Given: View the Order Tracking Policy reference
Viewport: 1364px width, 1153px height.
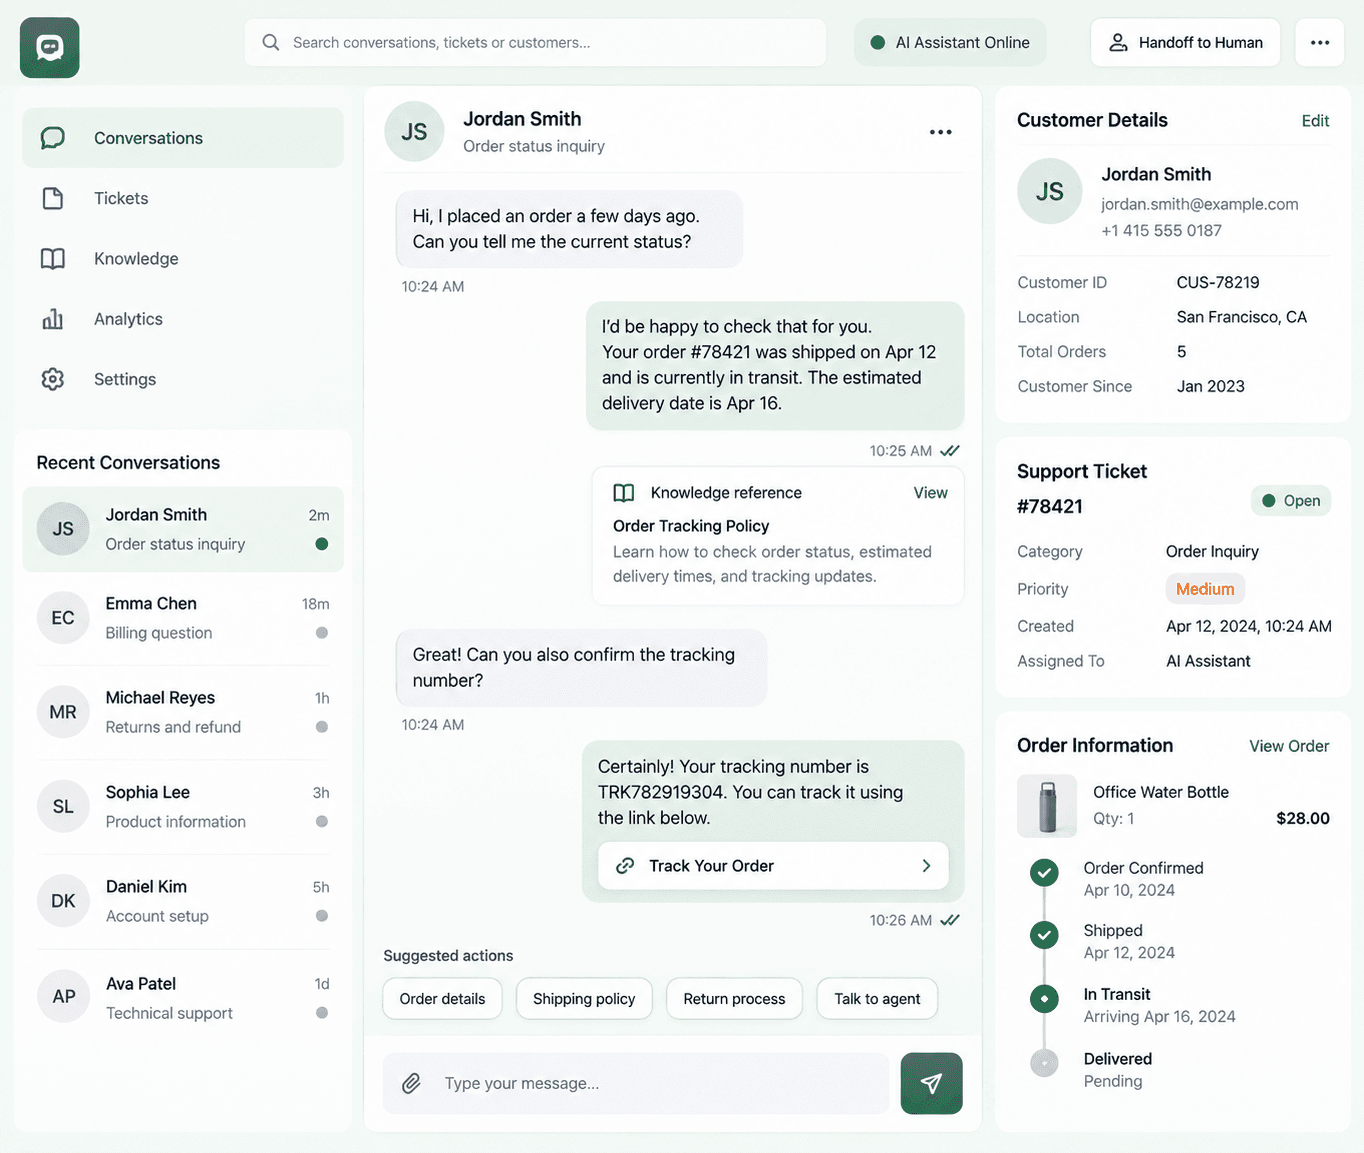Looking at the screenshot, I should click(930, 493).
